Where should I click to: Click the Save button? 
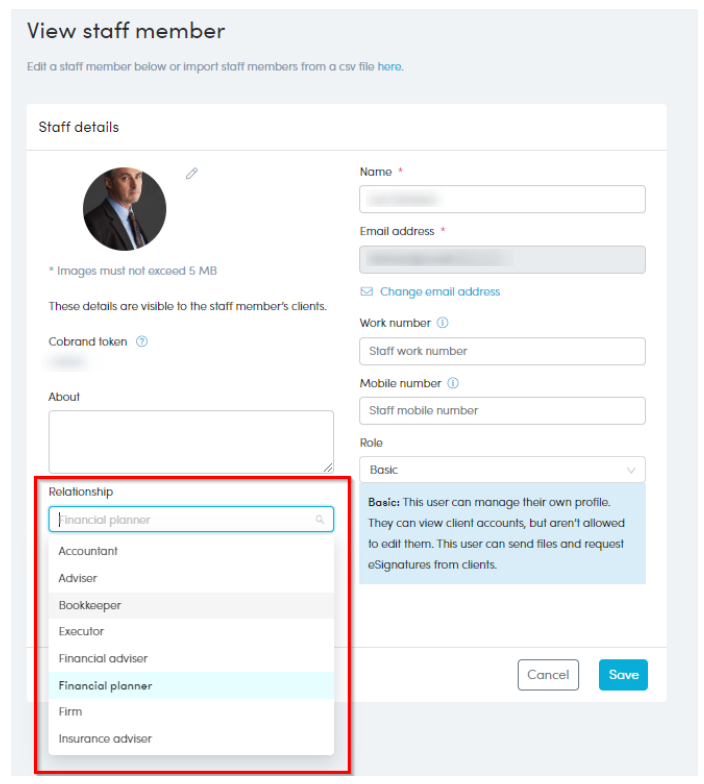point(623,674)
